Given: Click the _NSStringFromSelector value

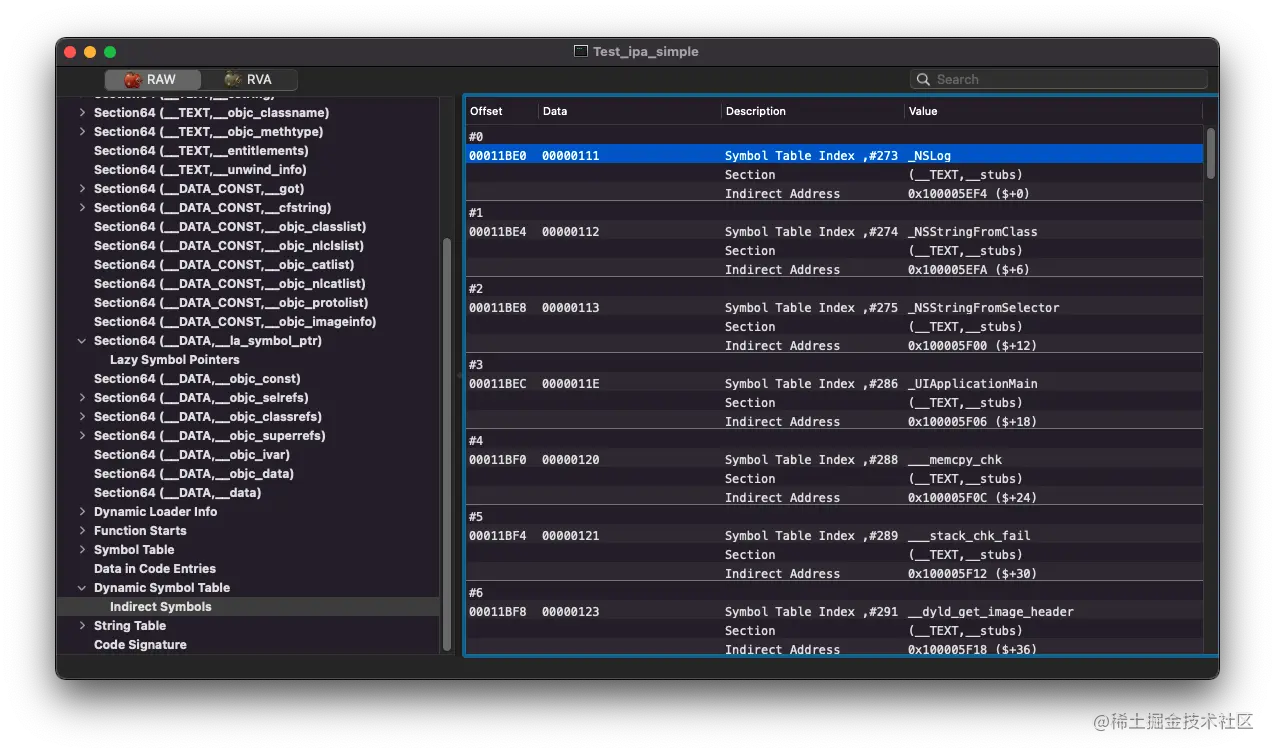Looking at the screenshot, I should (x=983, y=307).
